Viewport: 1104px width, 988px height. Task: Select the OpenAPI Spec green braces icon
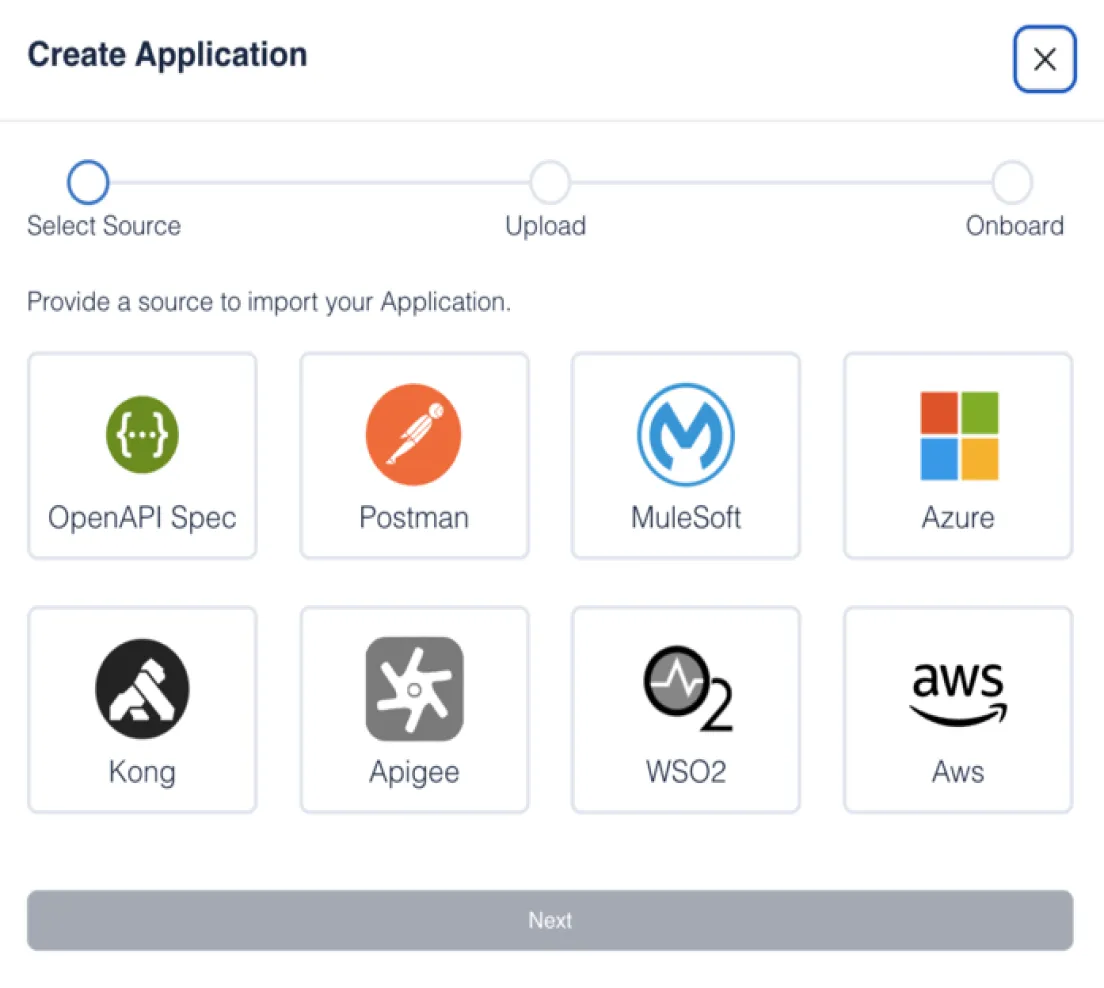(142, 434)
